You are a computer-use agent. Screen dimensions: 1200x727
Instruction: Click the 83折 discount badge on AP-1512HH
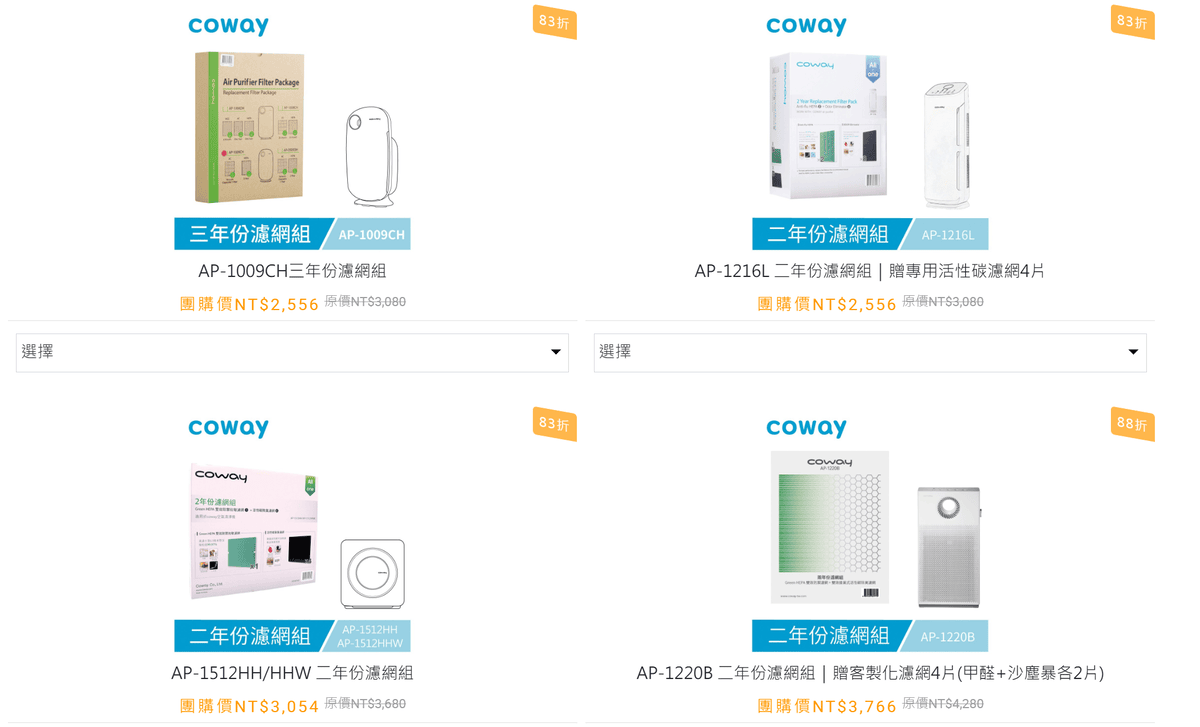tap(554, 424)
